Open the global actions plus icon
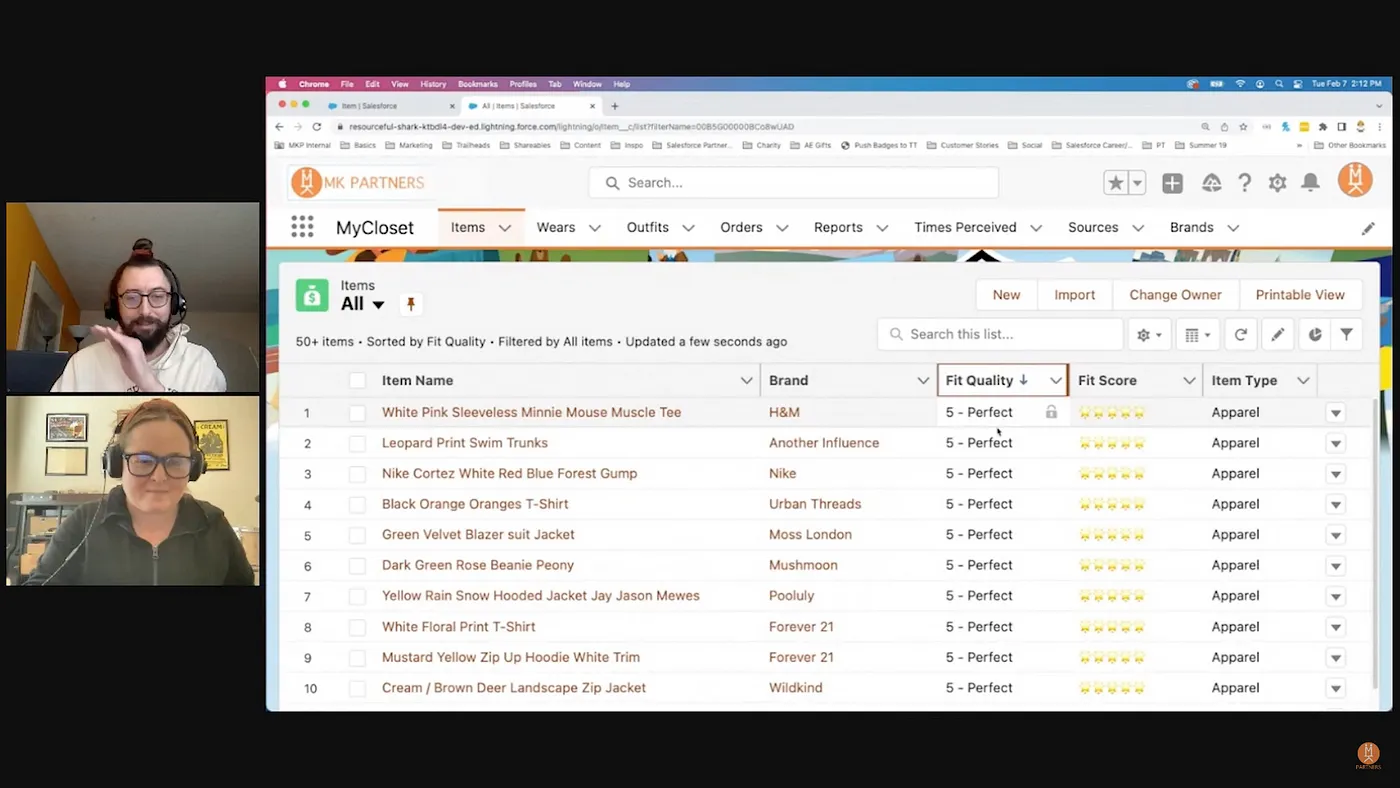Screen dimensions: 1400x788 coord(1172,183)
